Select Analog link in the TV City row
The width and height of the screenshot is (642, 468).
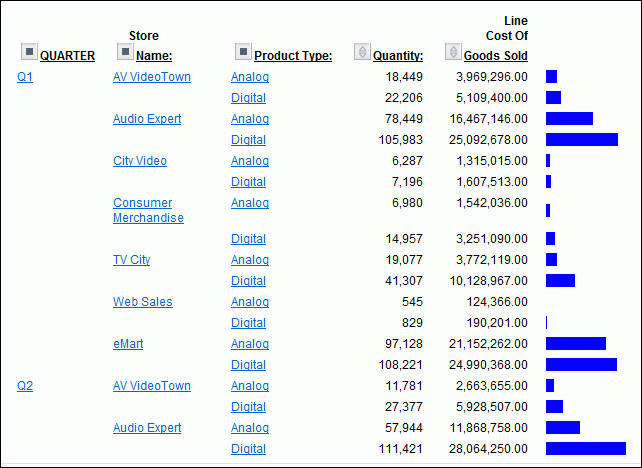tap(250, 260)
